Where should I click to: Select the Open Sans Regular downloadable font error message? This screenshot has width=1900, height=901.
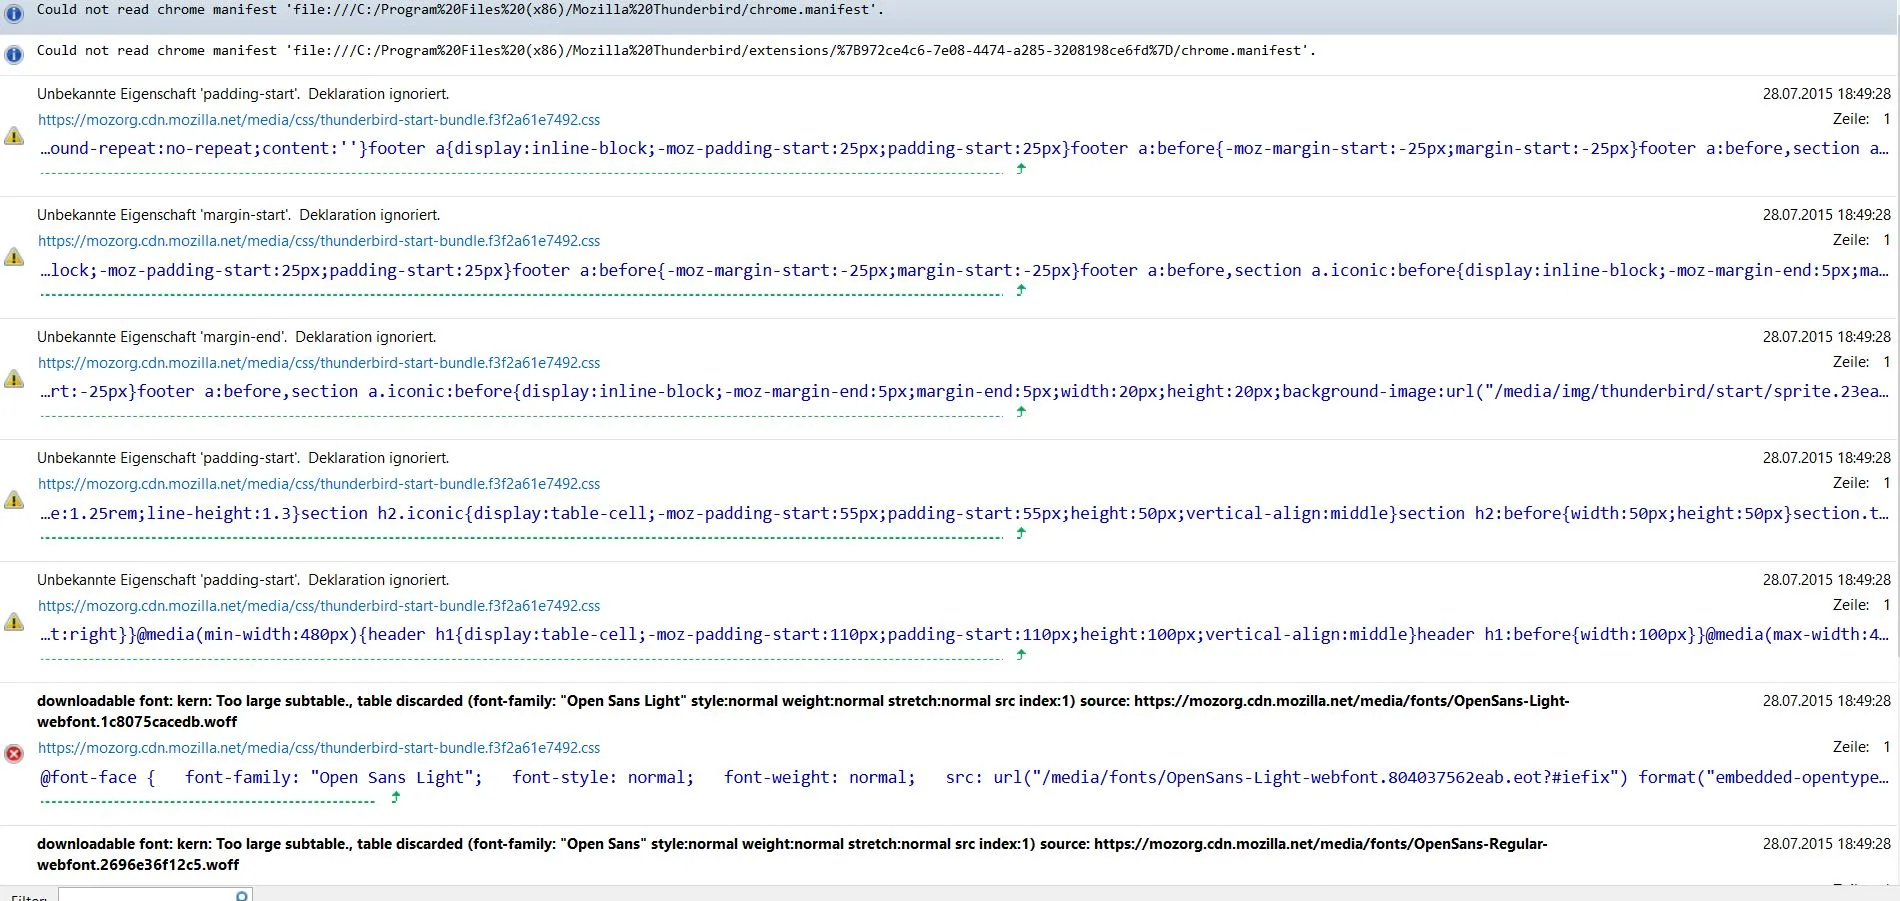coord(792,854)
